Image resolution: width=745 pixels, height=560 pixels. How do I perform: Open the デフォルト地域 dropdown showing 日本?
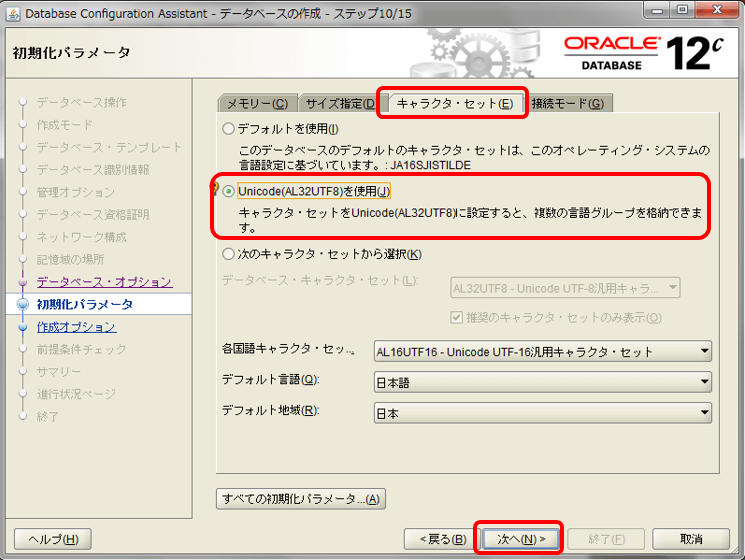[x=543, y=413]
